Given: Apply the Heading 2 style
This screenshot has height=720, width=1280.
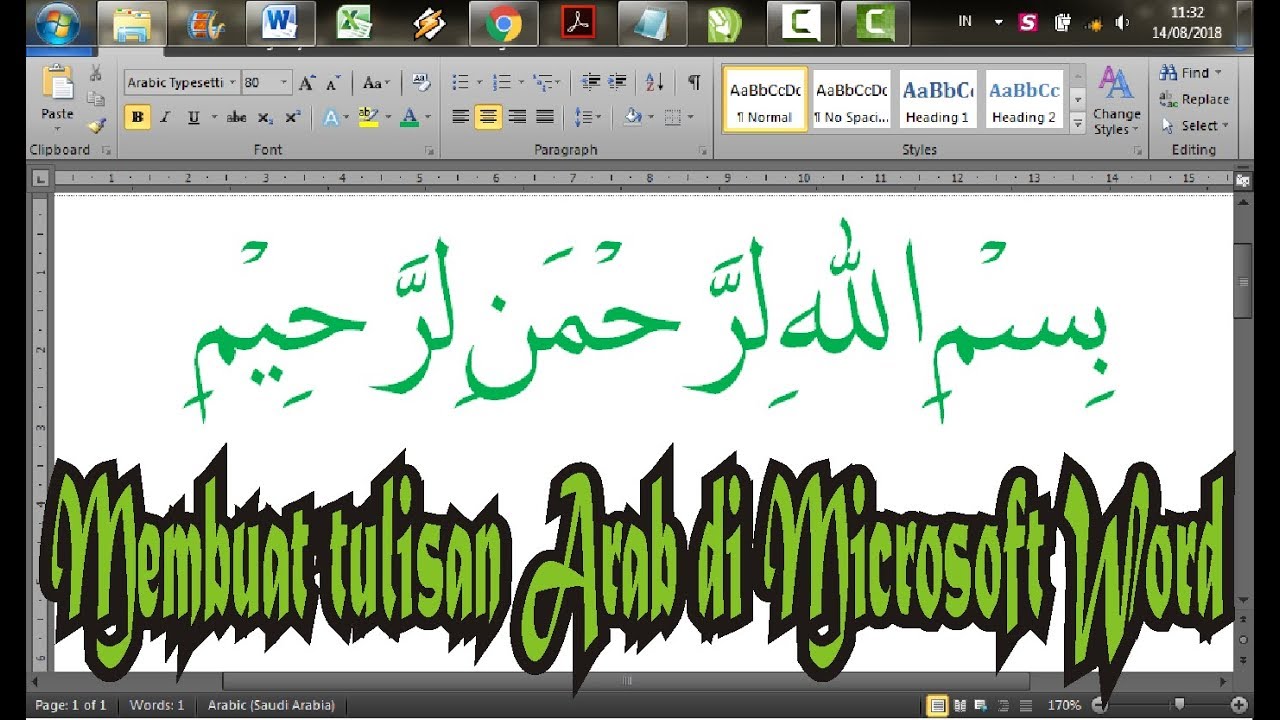Looking at the screenshot, I should pyautogui.click(x=1024, y=99).
